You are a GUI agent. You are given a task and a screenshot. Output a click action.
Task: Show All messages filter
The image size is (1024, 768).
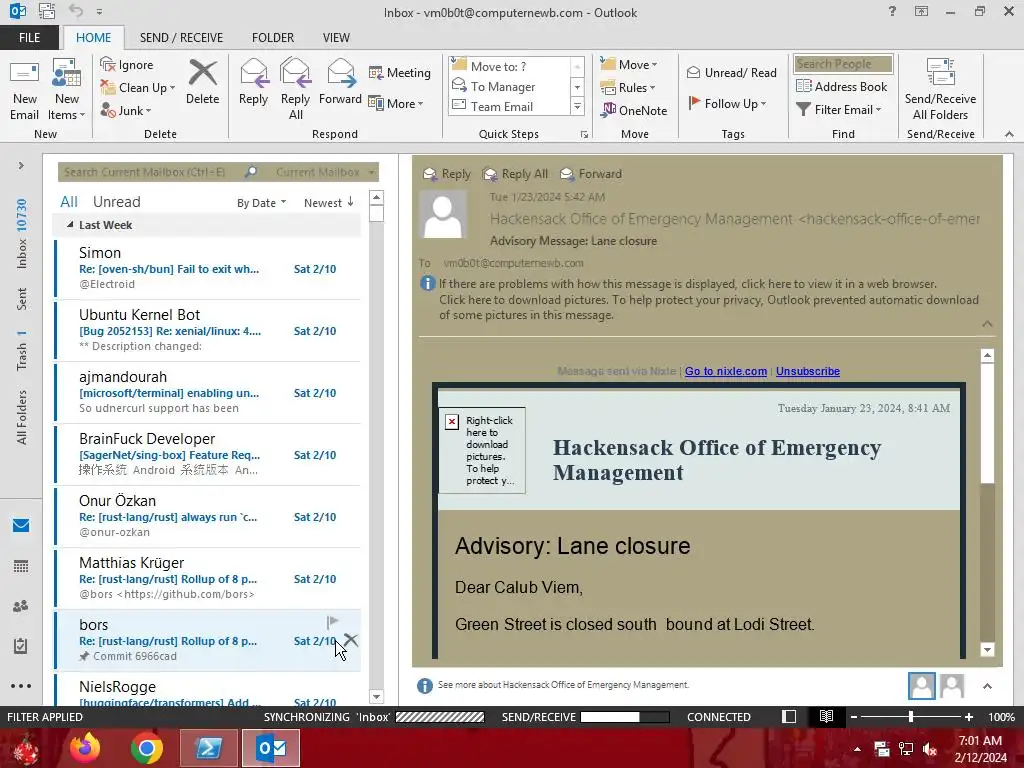(x=69, y=202)
